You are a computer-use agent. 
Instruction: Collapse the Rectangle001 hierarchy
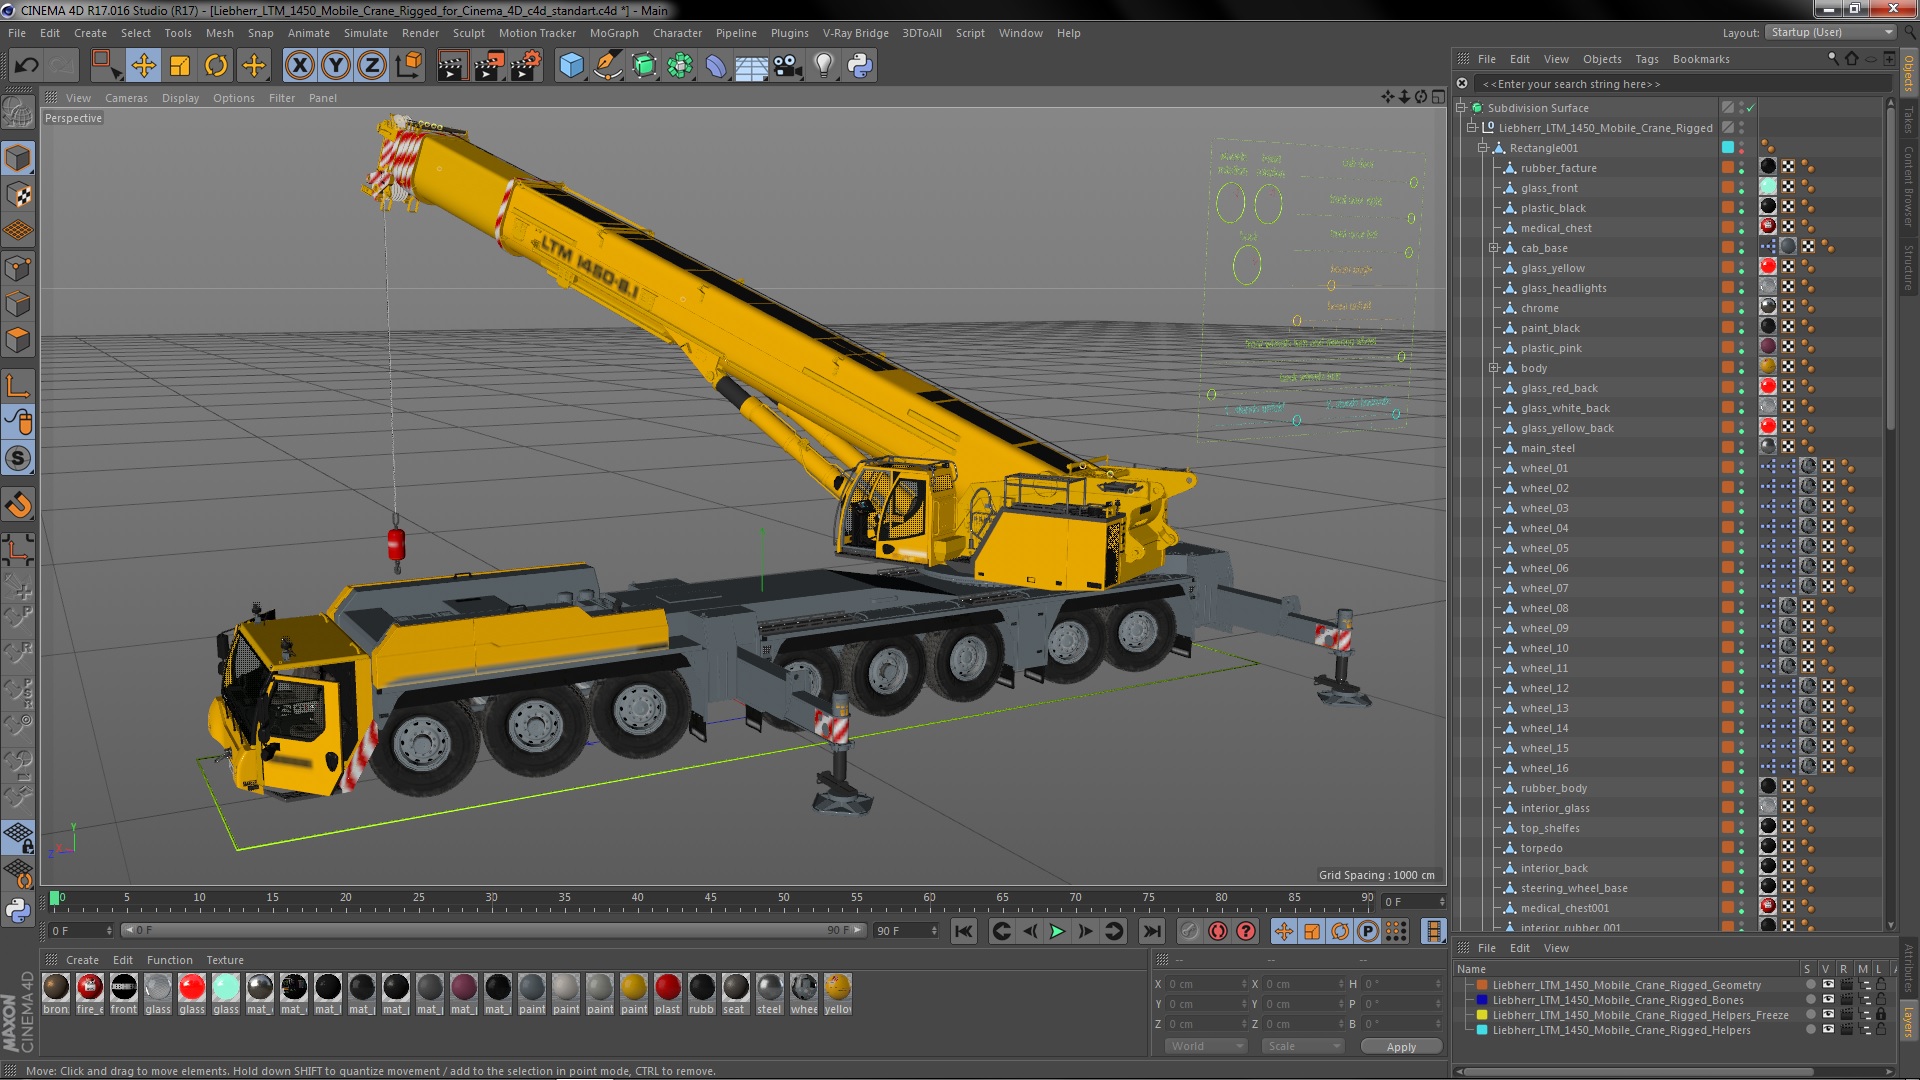pos(1483,148)
